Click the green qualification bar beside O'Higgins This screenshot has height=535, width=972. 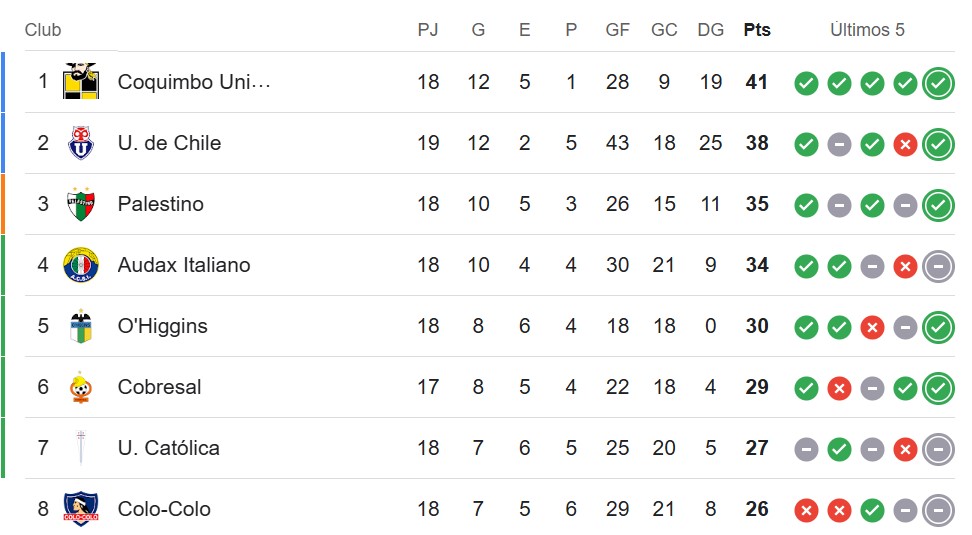(3, 326)
